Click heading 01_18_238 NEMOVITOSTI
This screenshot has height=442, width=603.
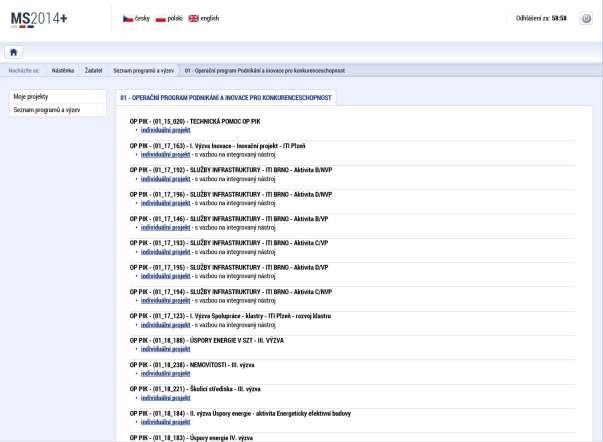(192, 365)
